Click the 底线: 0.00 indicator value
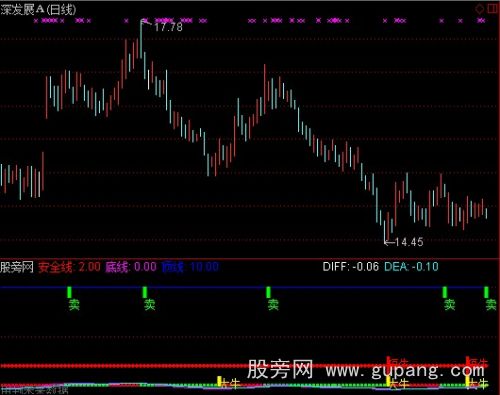This screenshot has height=395, width=500. tap(131, 267)
